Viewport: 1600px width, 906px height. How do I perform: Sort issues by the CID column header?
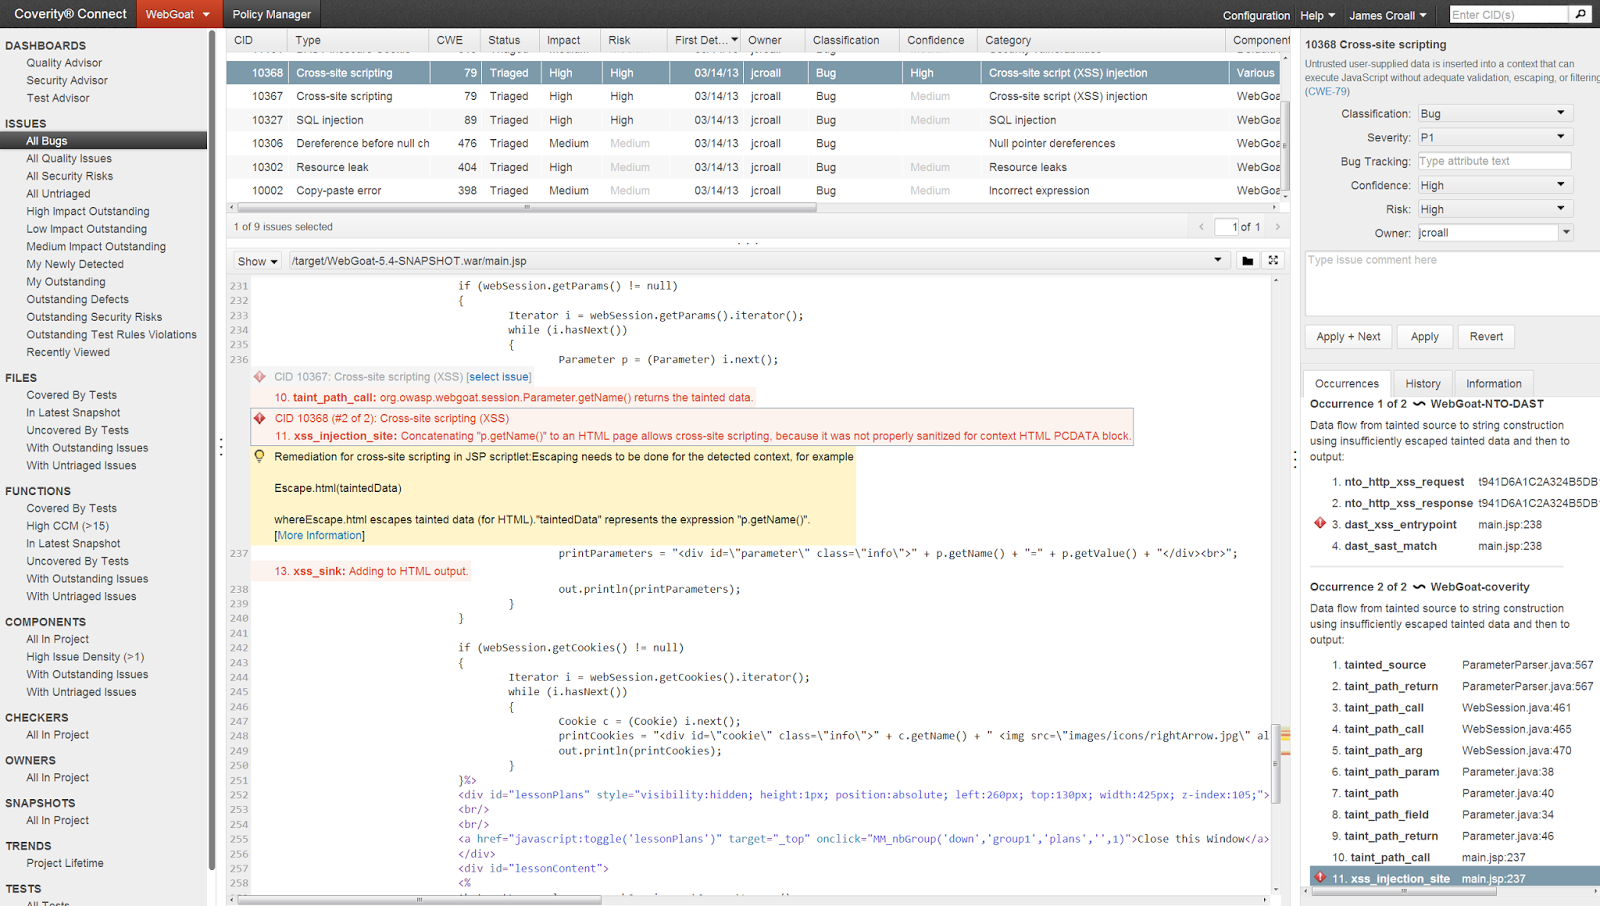point(257,40)
